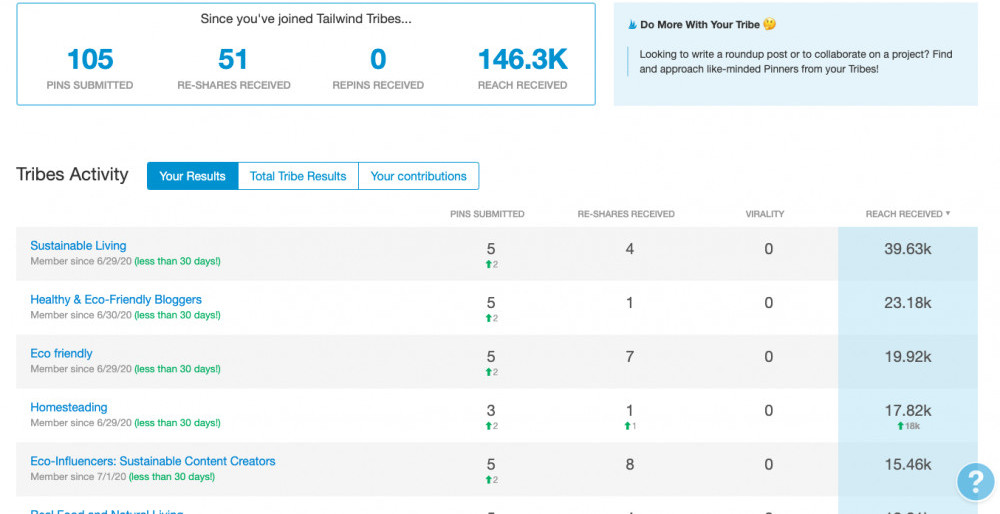The height and width of the screenshot is (514, 1000).
Task: Click the green 18k increase indicator
Action: (908, 426)
